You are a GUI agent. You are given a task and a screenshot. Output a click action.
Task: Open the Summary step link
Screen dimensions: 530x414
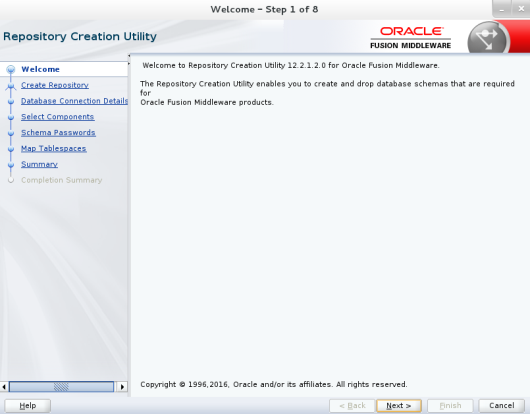[x=39, y=165]
